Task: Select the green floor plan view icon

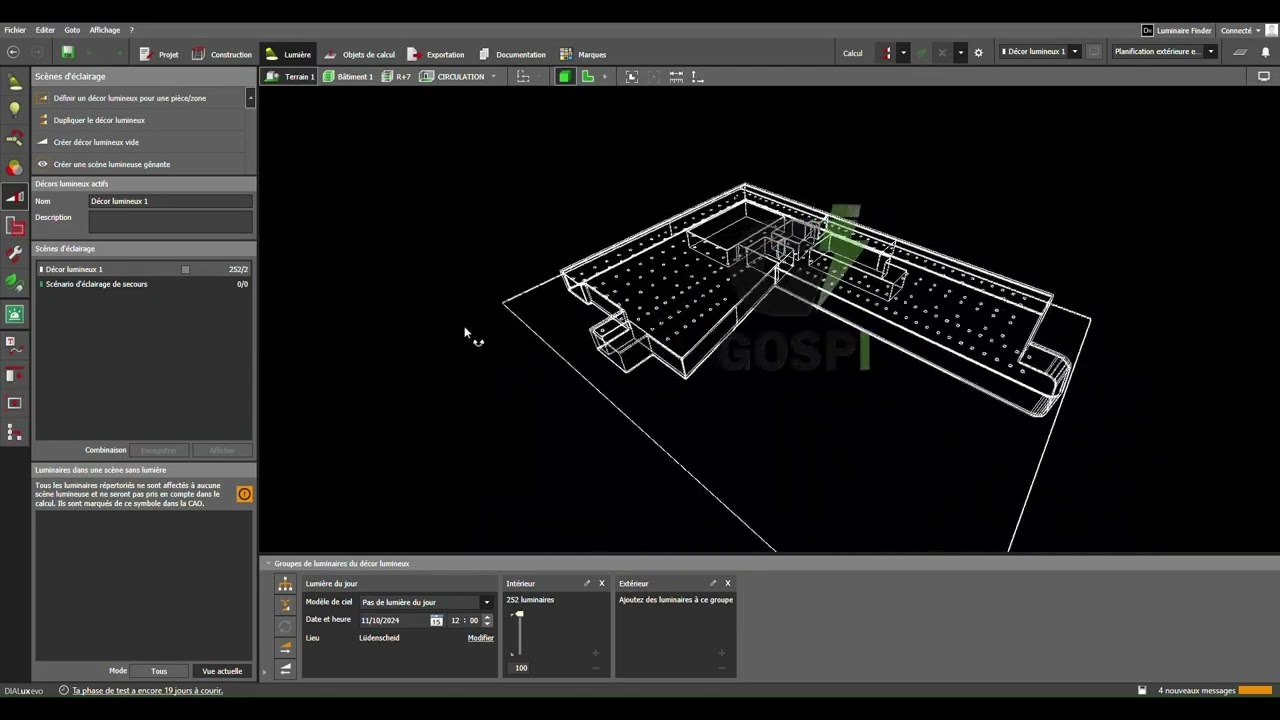Action: [x=588, y=76]
